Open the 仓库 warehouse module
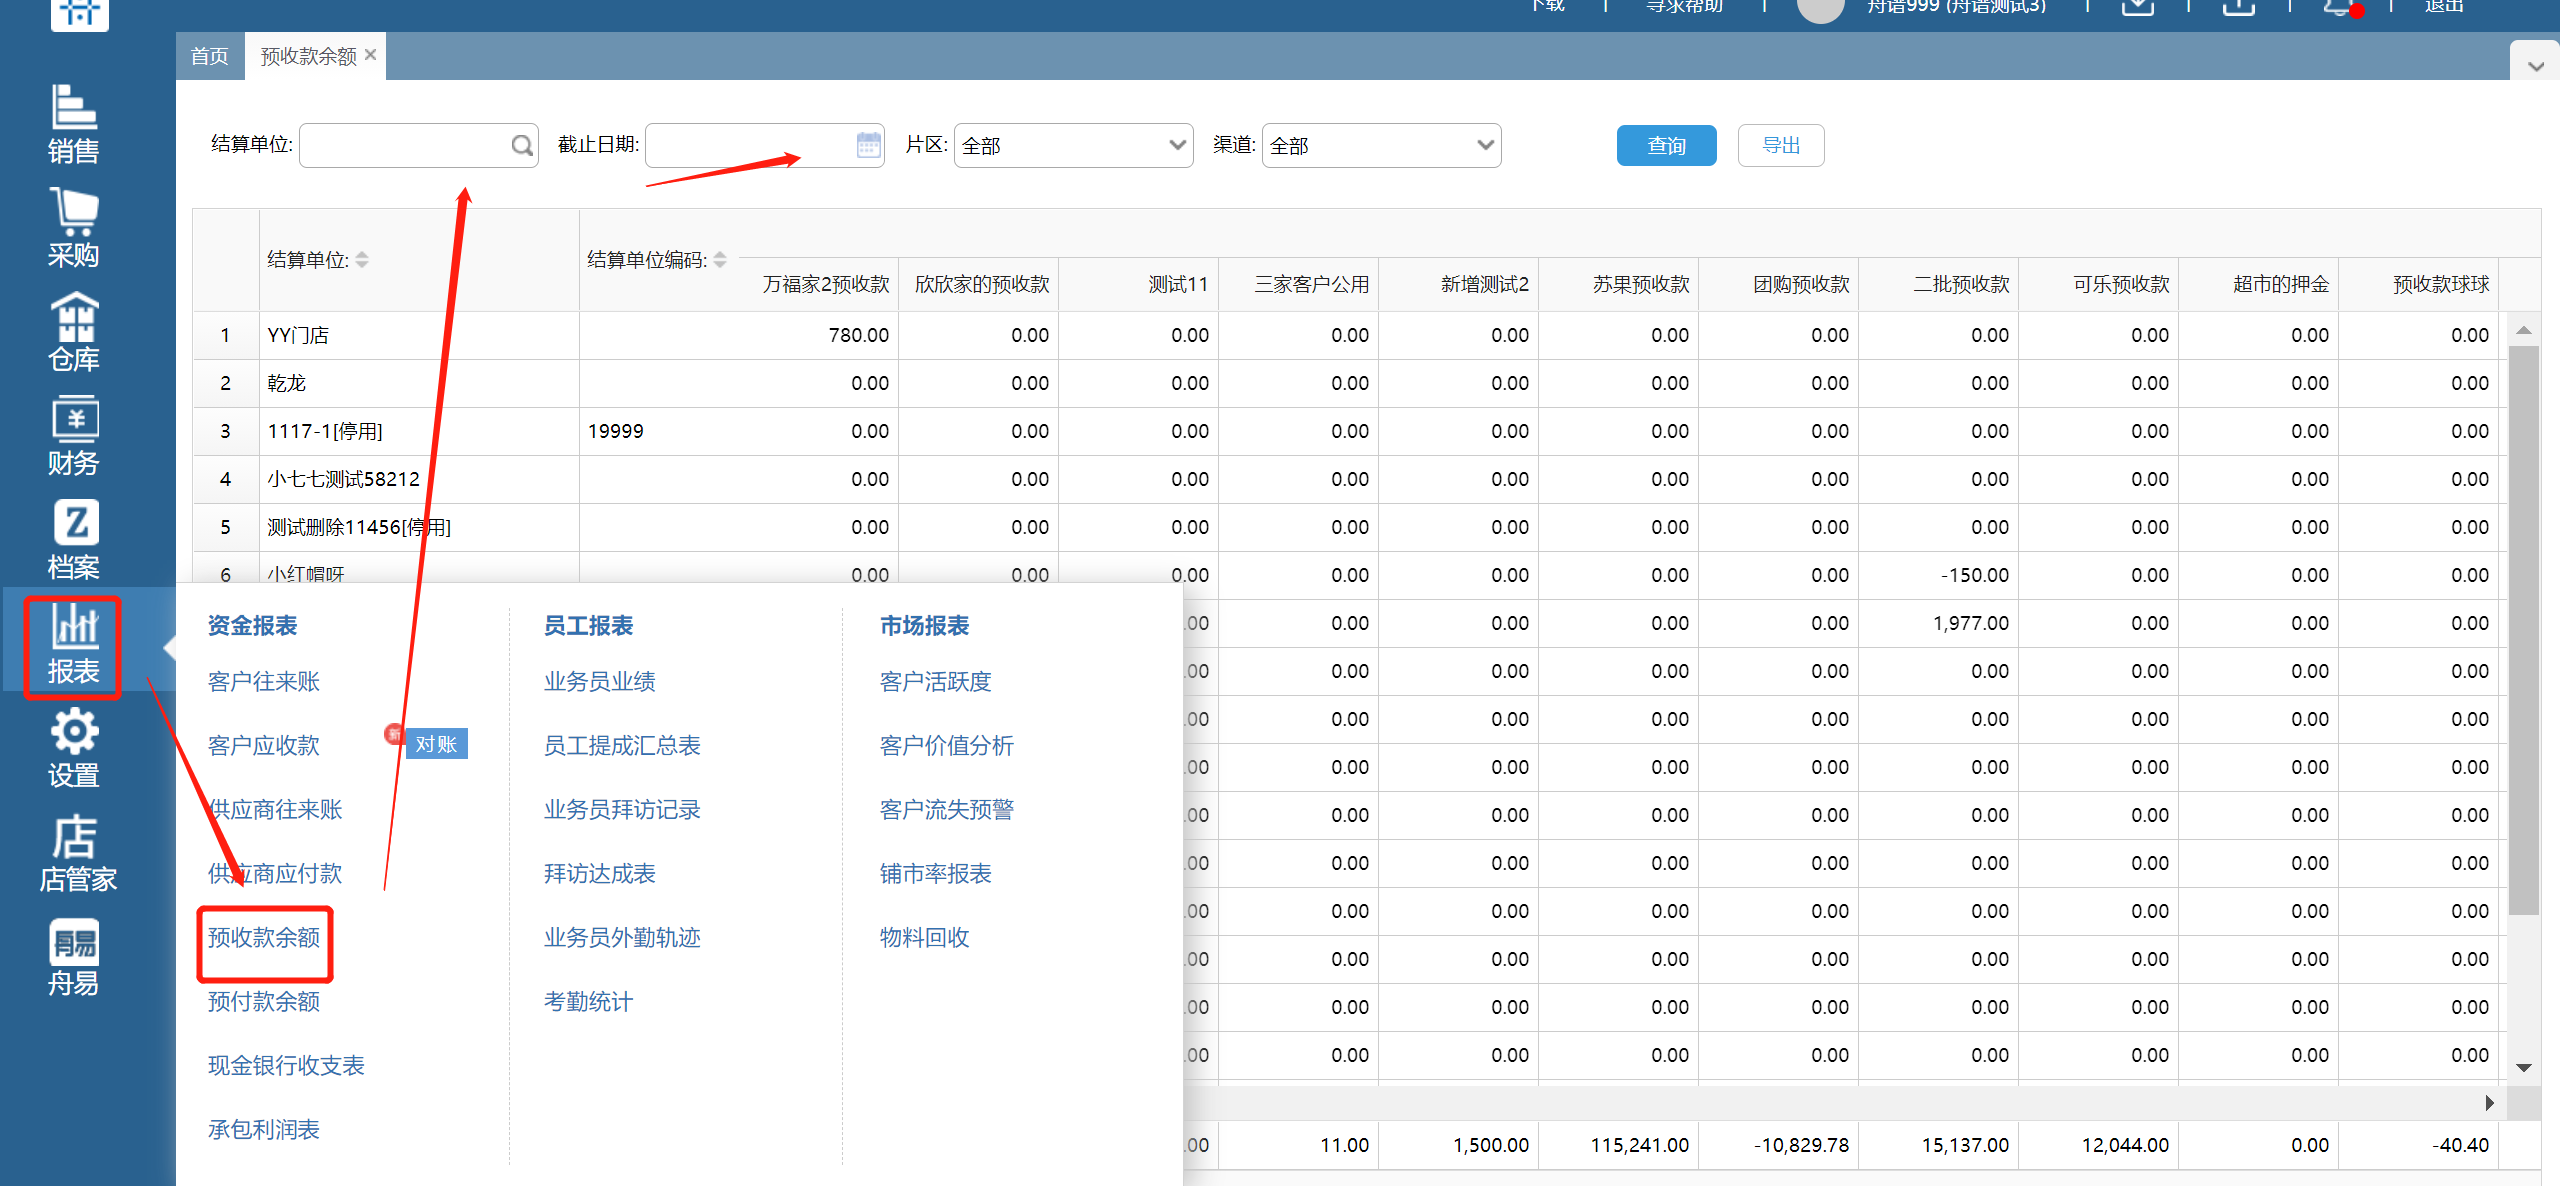Viewport: 2560px width, 1186px height. pyautogui.click(x=74, y=332)
